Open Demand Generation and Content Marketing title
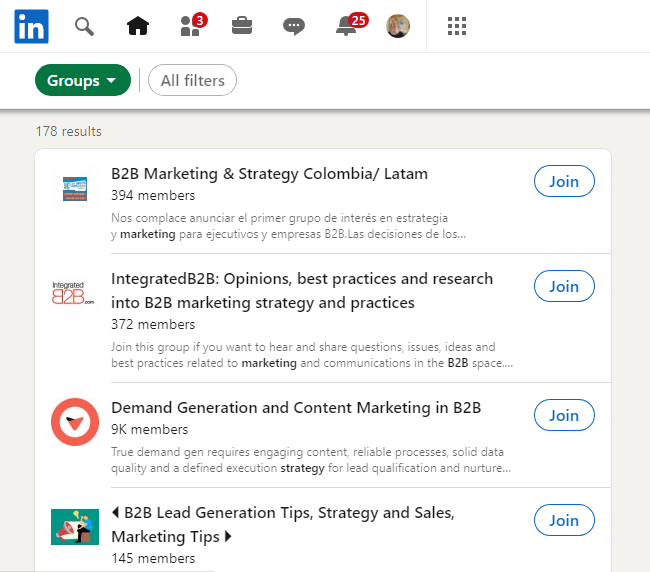The image size is (650, 572). [296, 408]
